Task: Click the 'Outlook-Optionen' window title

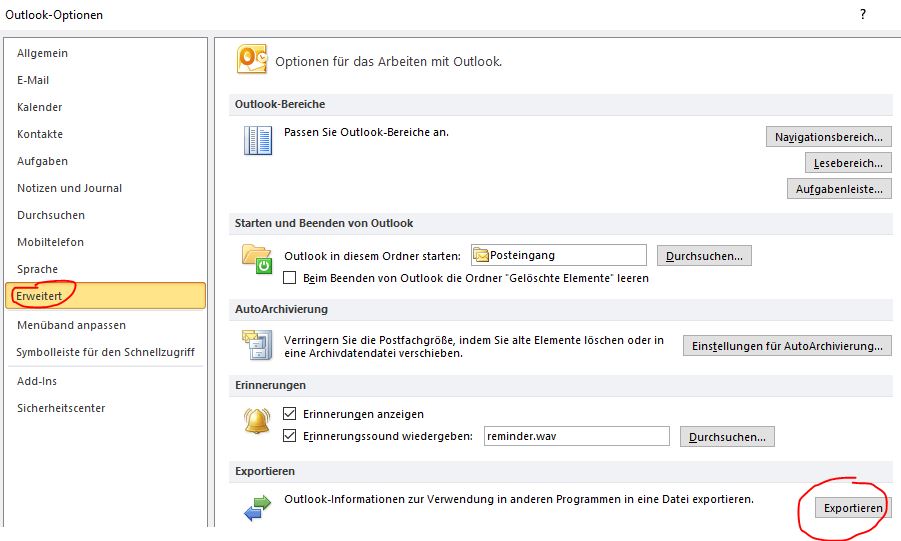Action: [54, 15]
